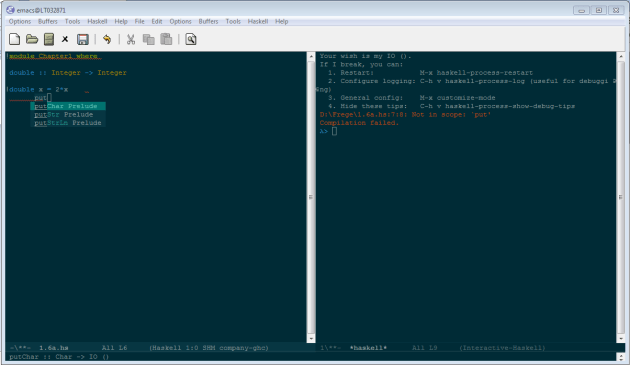Click the *haskell* buffer name in the mode line
Screen dimensions: 630x365
click(x=368, y=348)
